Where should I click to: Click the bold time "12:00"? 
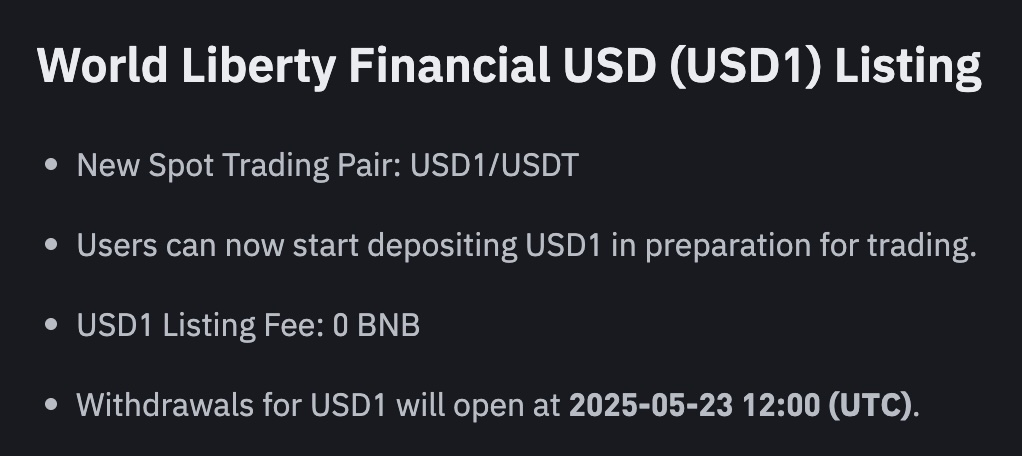click(x=781, y=405)
